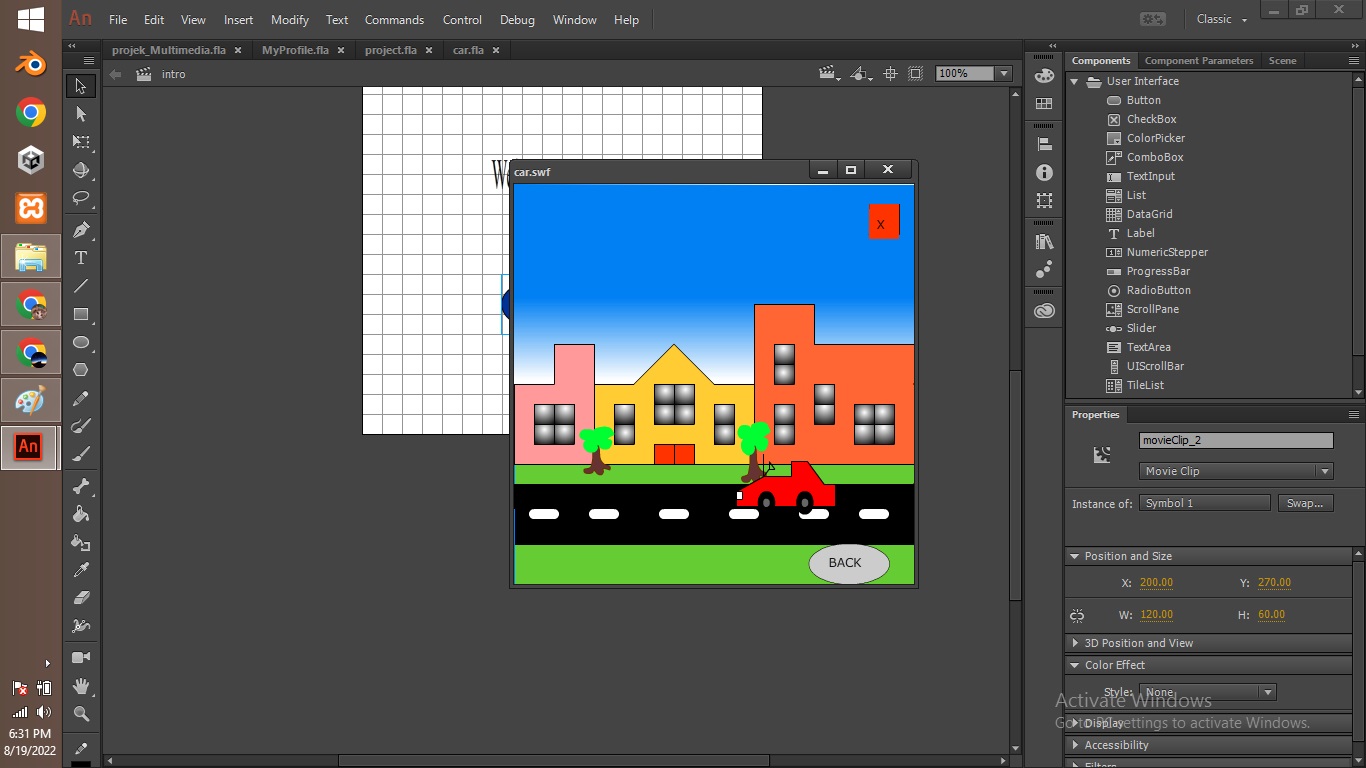Click the movieClip_2 instance name field
This screenshot has width=1366, height=768.
pyautogui.click(x=1236, y=440)
